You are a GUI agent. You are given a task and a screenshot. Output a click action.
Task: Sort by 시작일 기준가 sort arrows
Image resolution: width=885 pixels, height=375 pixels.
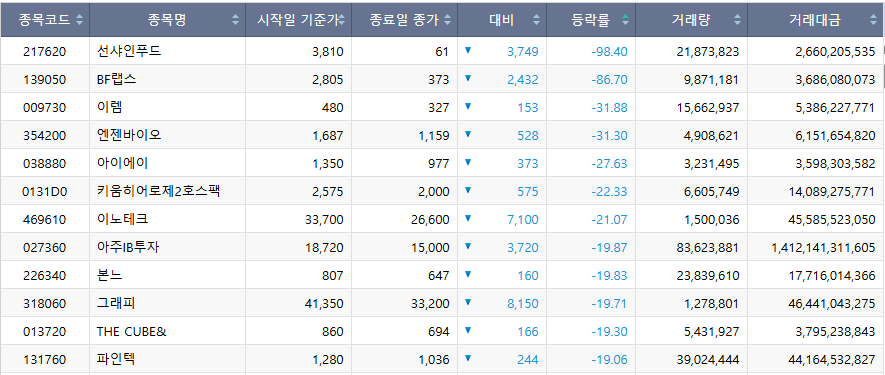[x=341, y=20]
